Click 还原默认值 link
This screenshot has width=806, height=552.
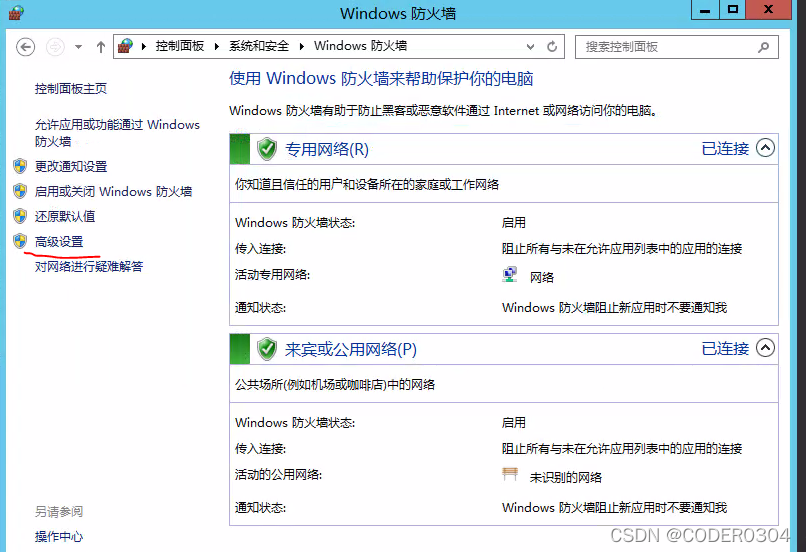point(65,216)
